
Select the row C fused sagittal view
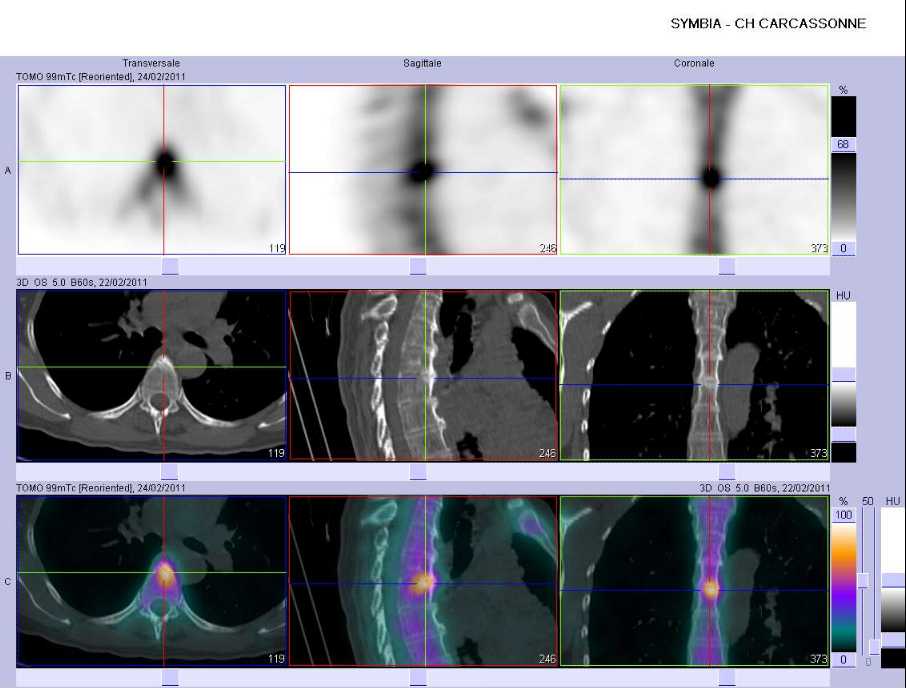coord(423,581)
